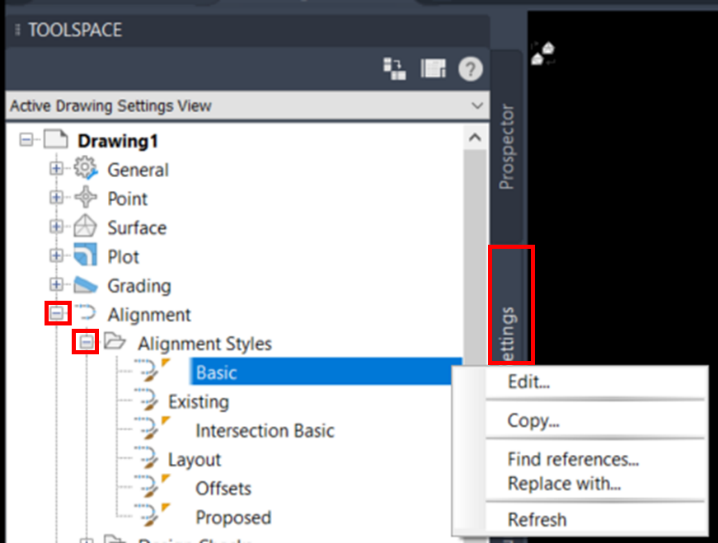Image resolution: width=718 pixels, height=543 pixels.
Task: Click the Point collection icon
Action: 86,199
